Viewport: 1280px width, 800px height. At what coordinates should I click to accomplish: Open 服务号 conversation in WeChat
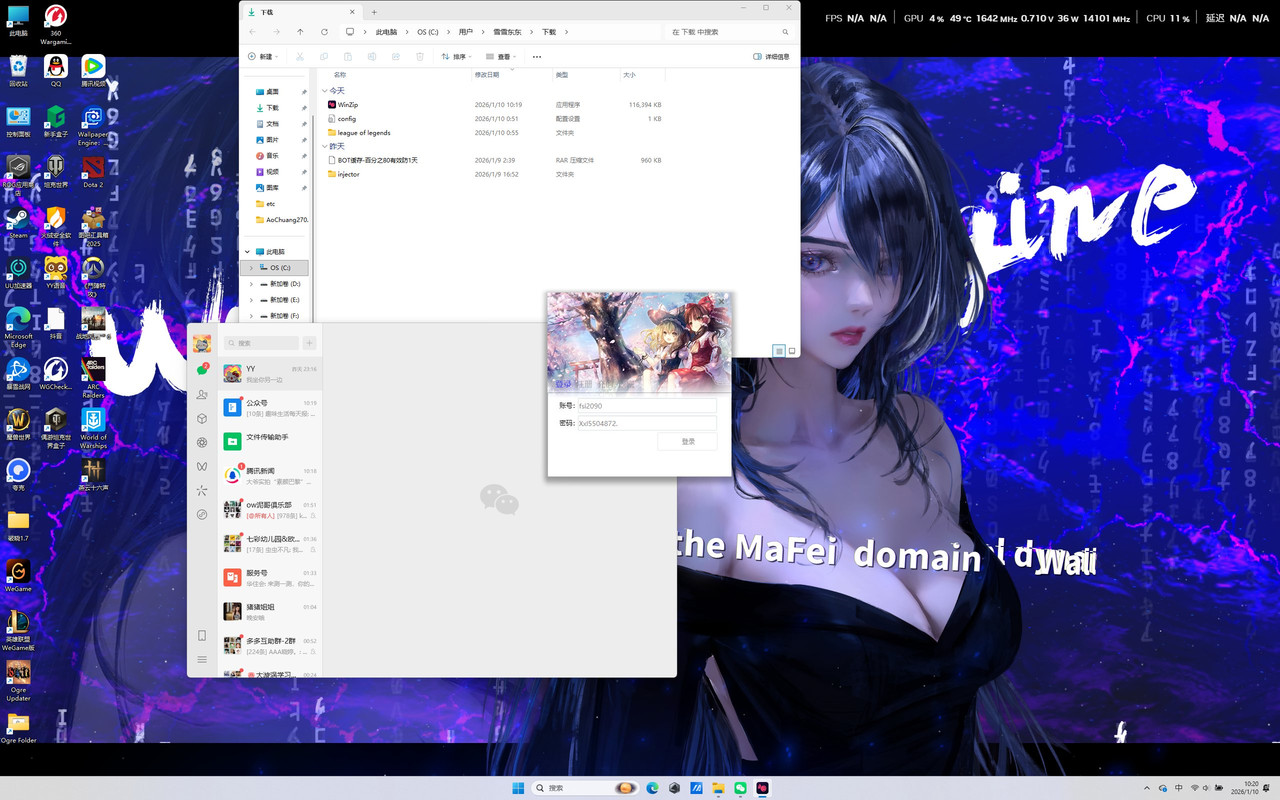tap(270, 577)
